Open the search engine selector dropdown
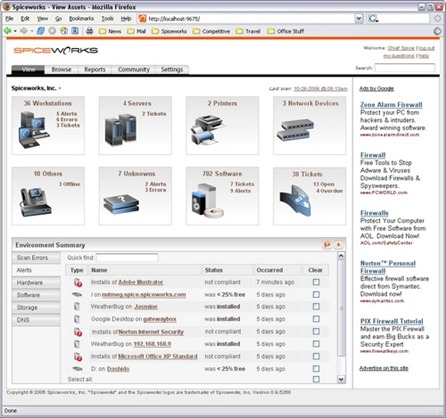This screenshot has height=418, width=446. (373, 19)
